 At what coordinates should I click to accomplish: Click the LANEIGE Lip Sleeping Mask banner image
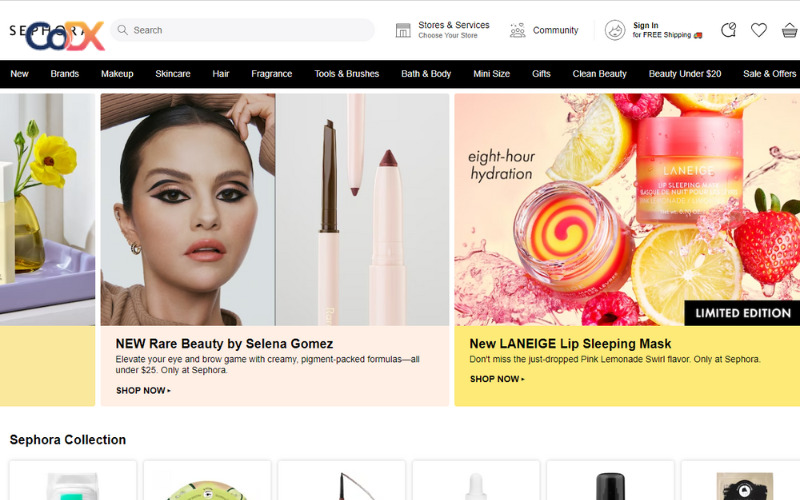627,210
